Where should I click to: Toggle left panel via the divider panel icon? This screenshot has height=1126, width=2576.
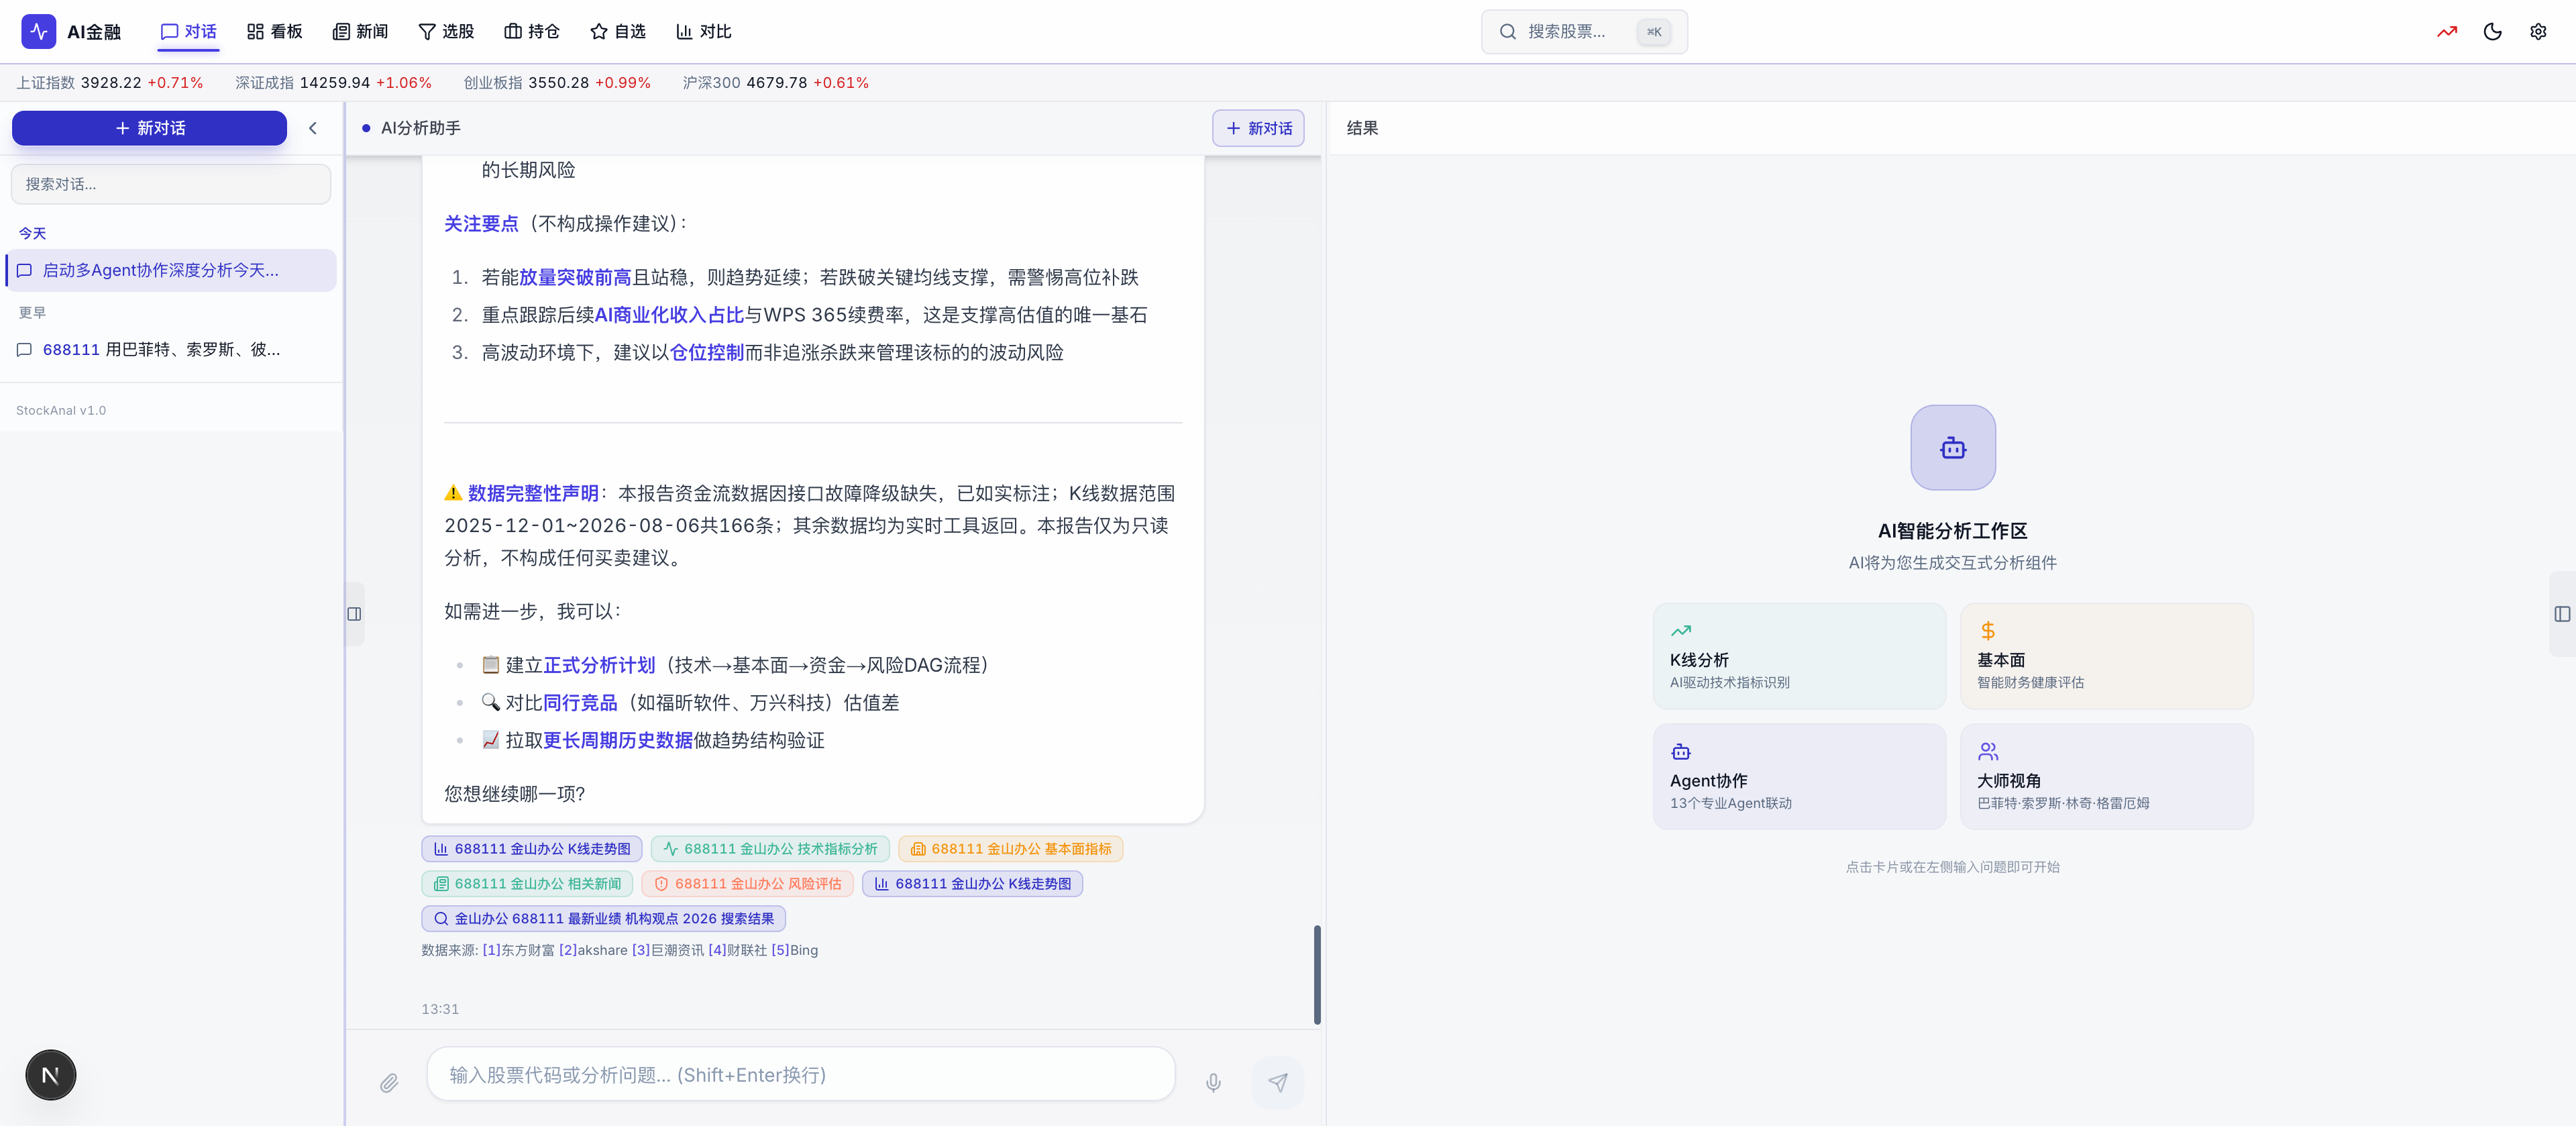(354, 614)
